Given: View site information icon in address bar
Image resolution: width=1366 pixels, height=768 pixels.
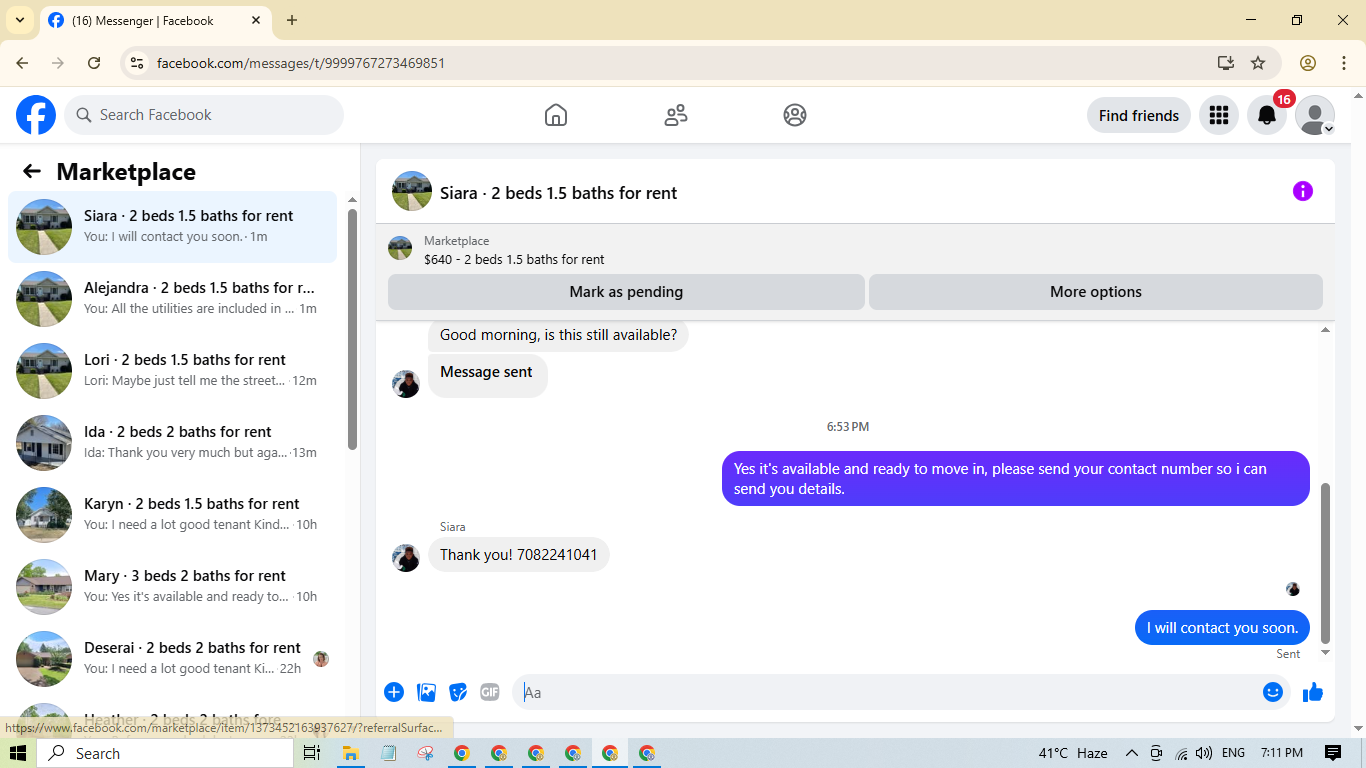Looking at the screenshot, I should [138, 63].
